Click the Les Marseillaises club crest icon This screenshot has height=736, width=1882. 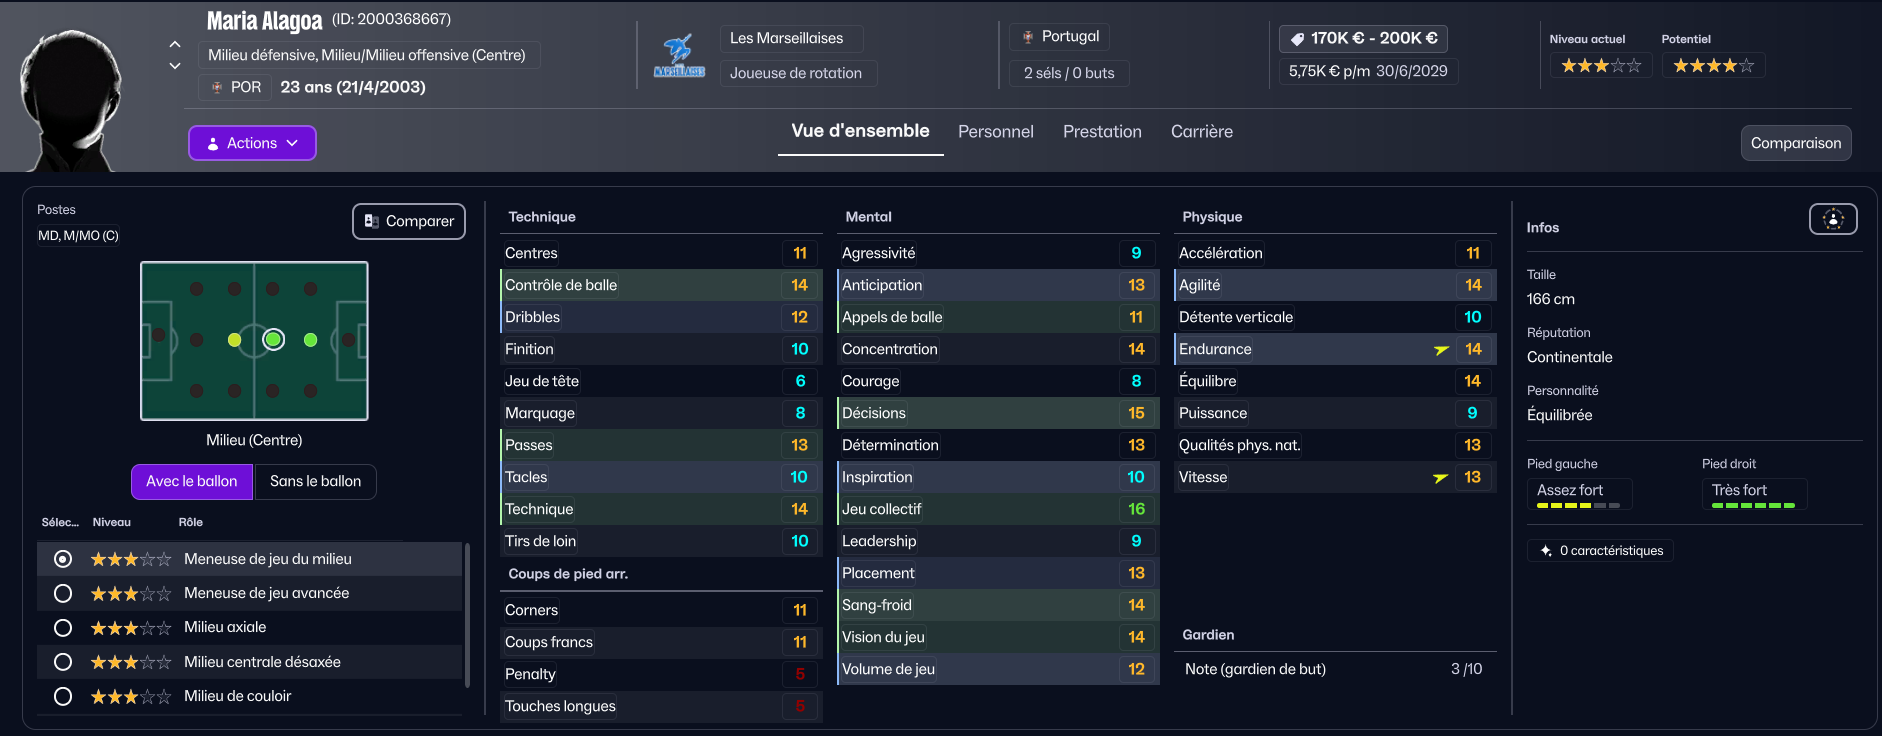pos(679,56)
